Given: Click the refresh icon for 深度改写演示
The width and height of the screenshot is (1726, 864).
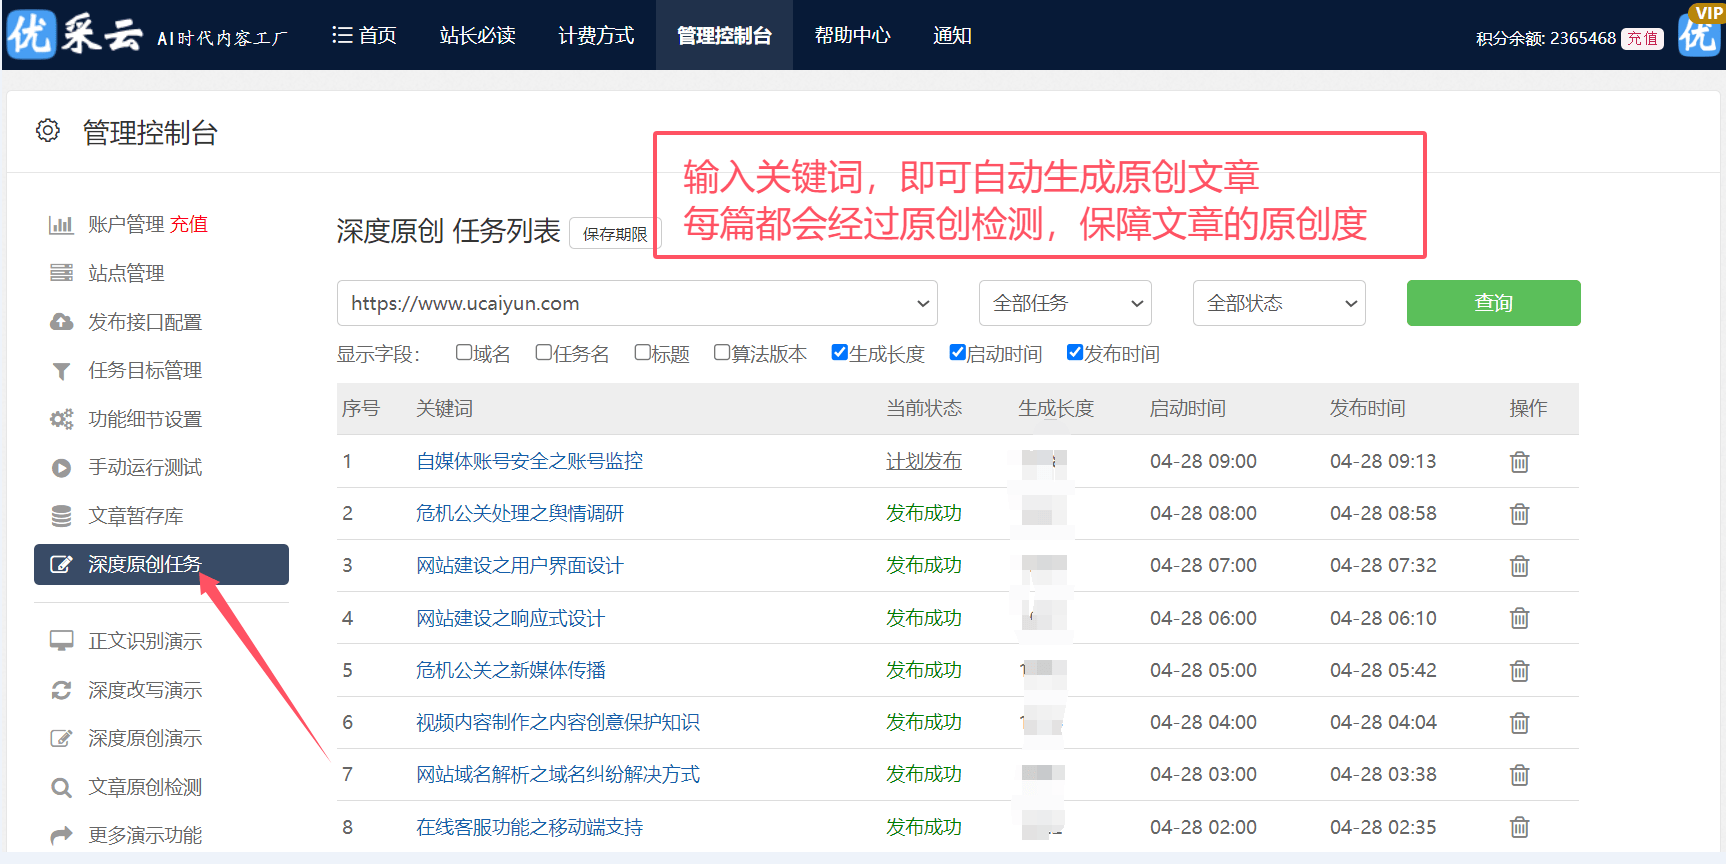Looking at the screenshot, I should [x=61, y=690].
